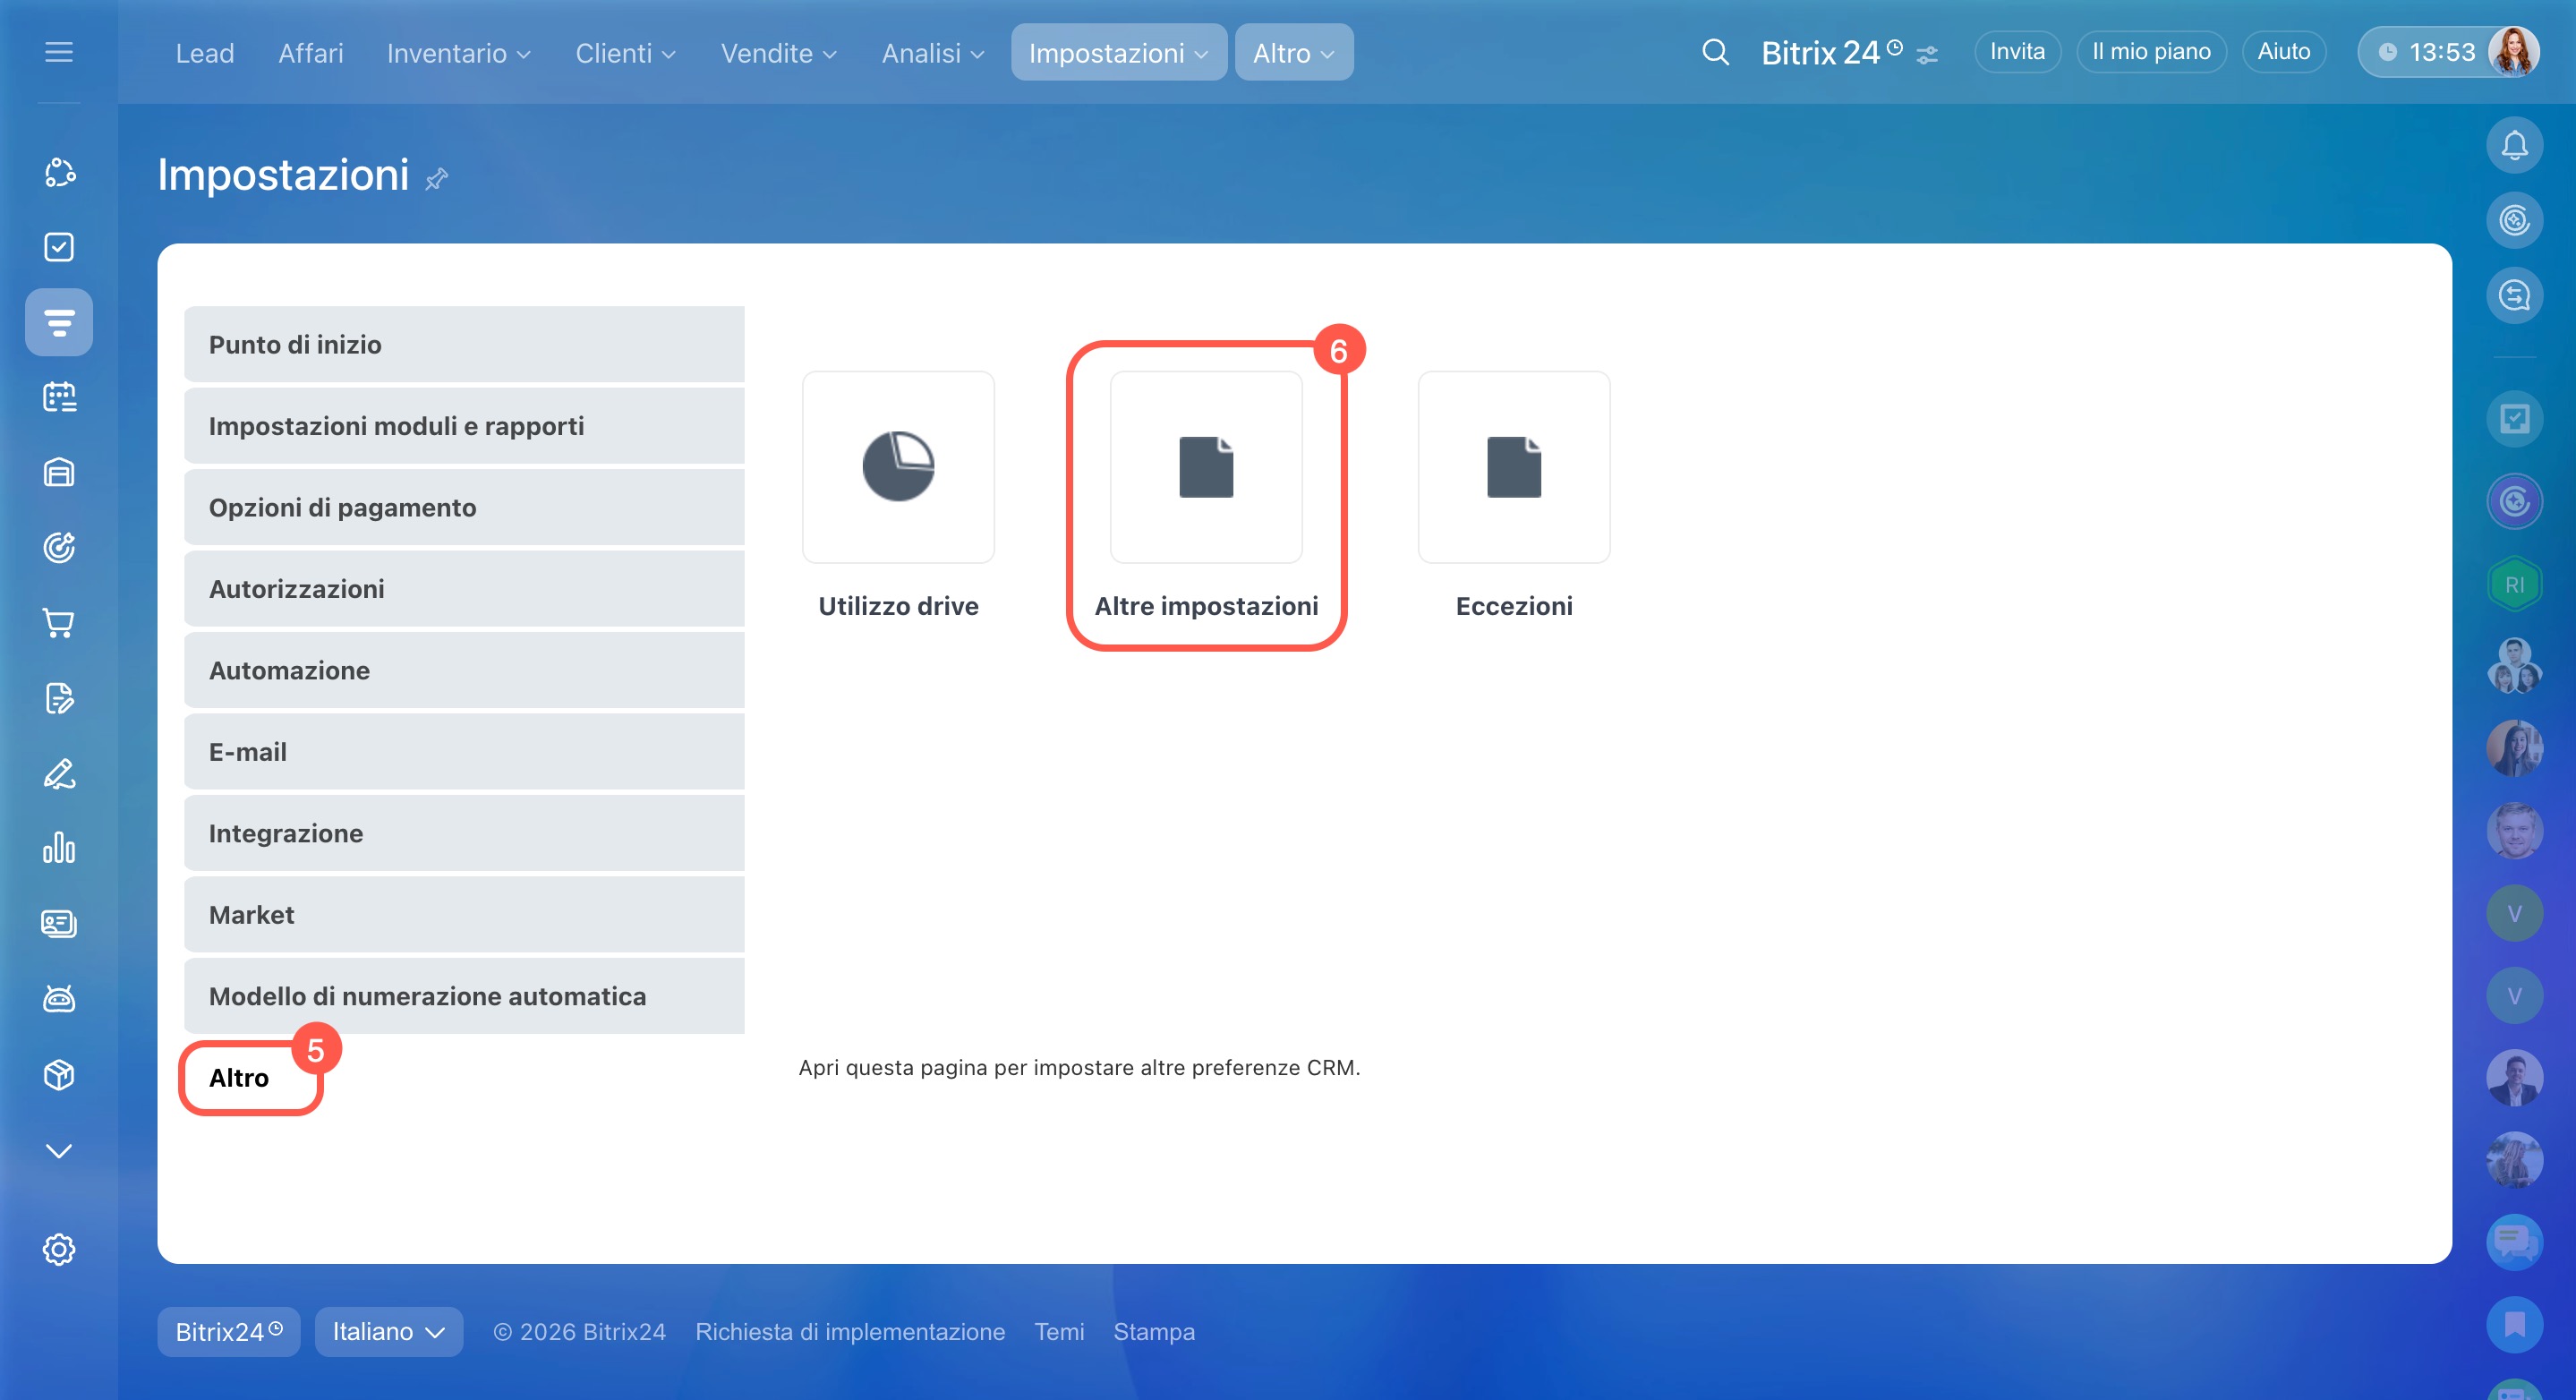
Task: Open the notifications bell icon
Action: (x=2513, y=146)
